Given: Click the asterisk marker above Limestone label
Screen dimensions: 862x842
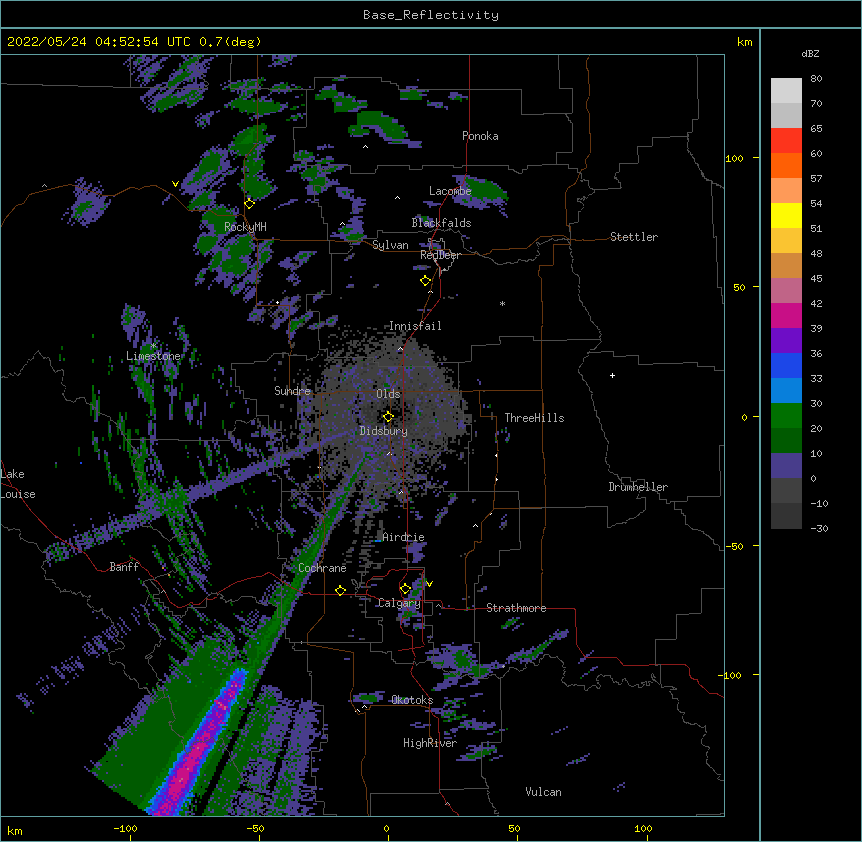Looking at the screenshot, I should (x=153, y=346).
